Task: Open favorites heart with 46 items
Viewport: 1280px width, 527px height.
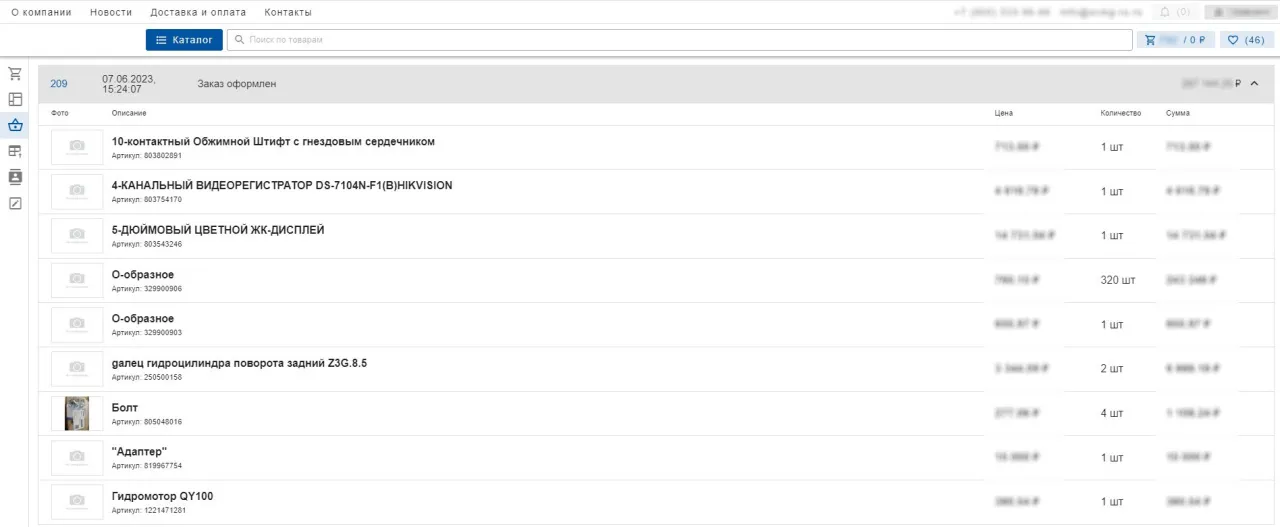Action: click(1246, 40)
